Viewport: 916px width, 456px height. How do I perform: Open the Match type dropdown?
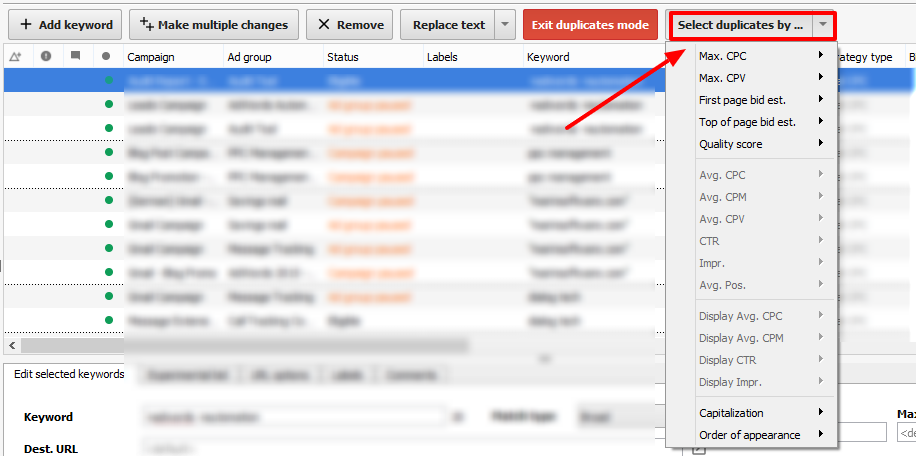pos(619,417)
